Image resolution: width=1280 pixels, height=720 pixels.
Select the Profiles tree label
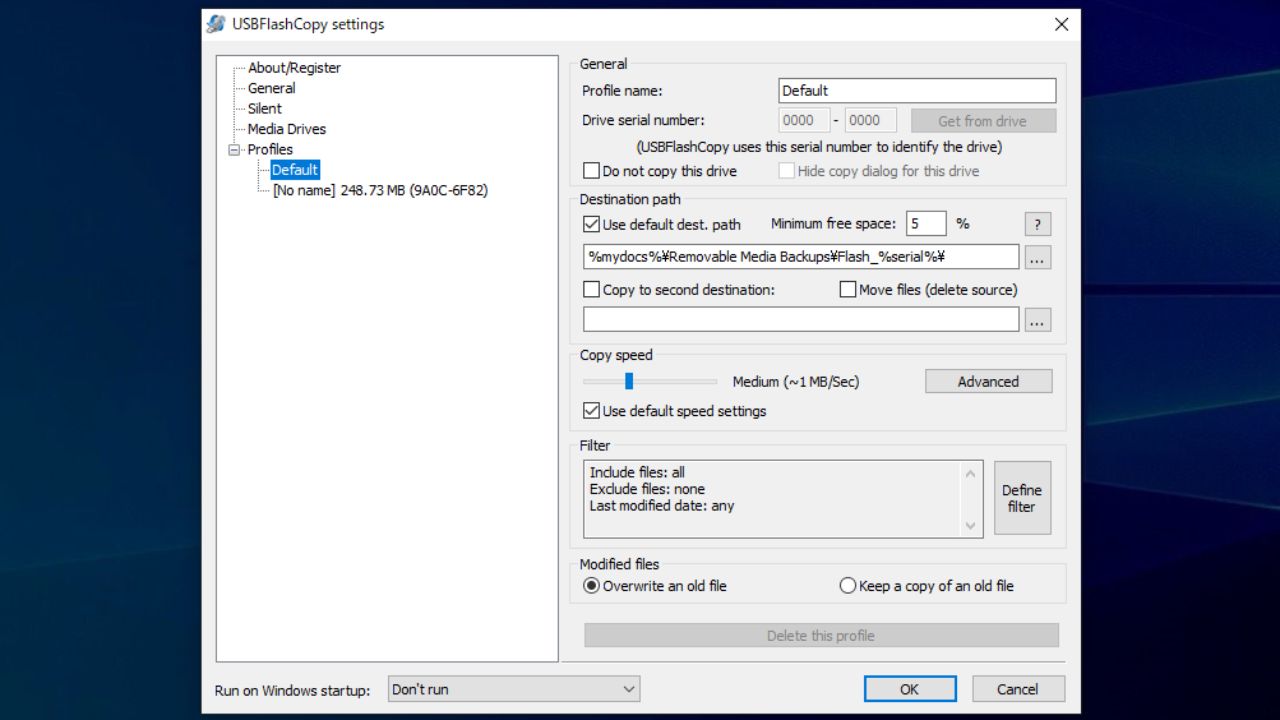(270, 149)
